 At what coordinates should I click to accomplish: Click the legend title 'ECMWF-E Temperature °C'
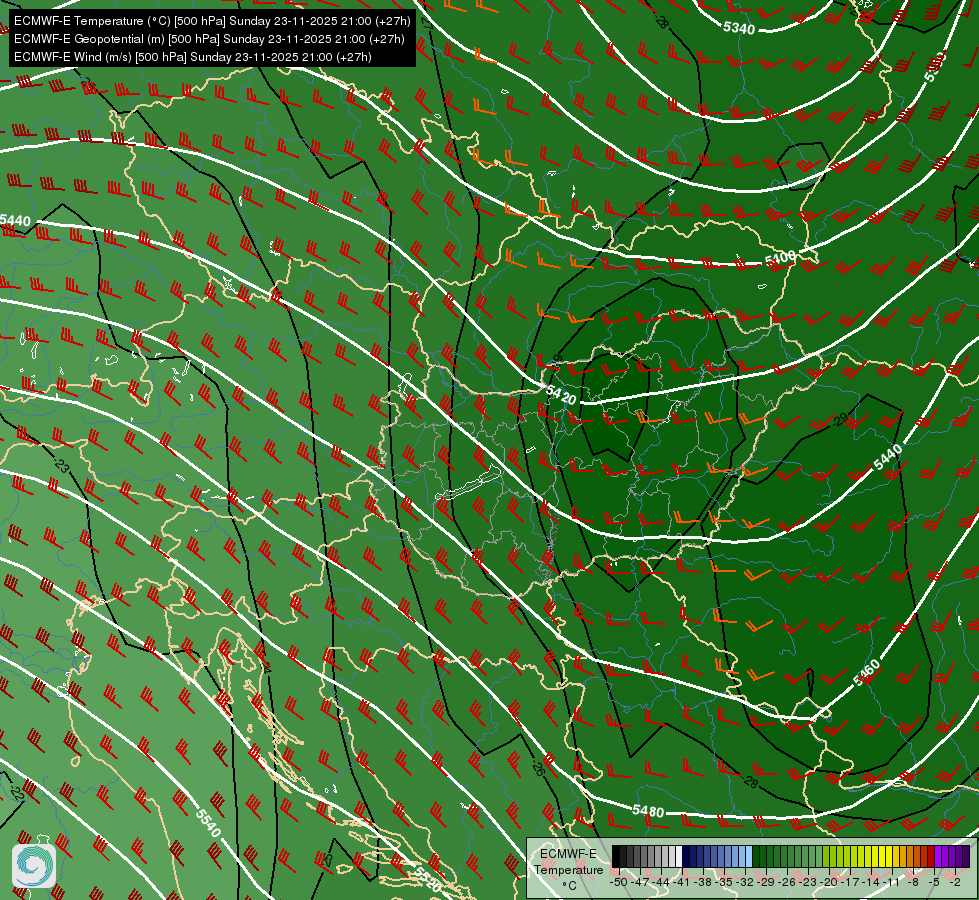click(569, 869)
